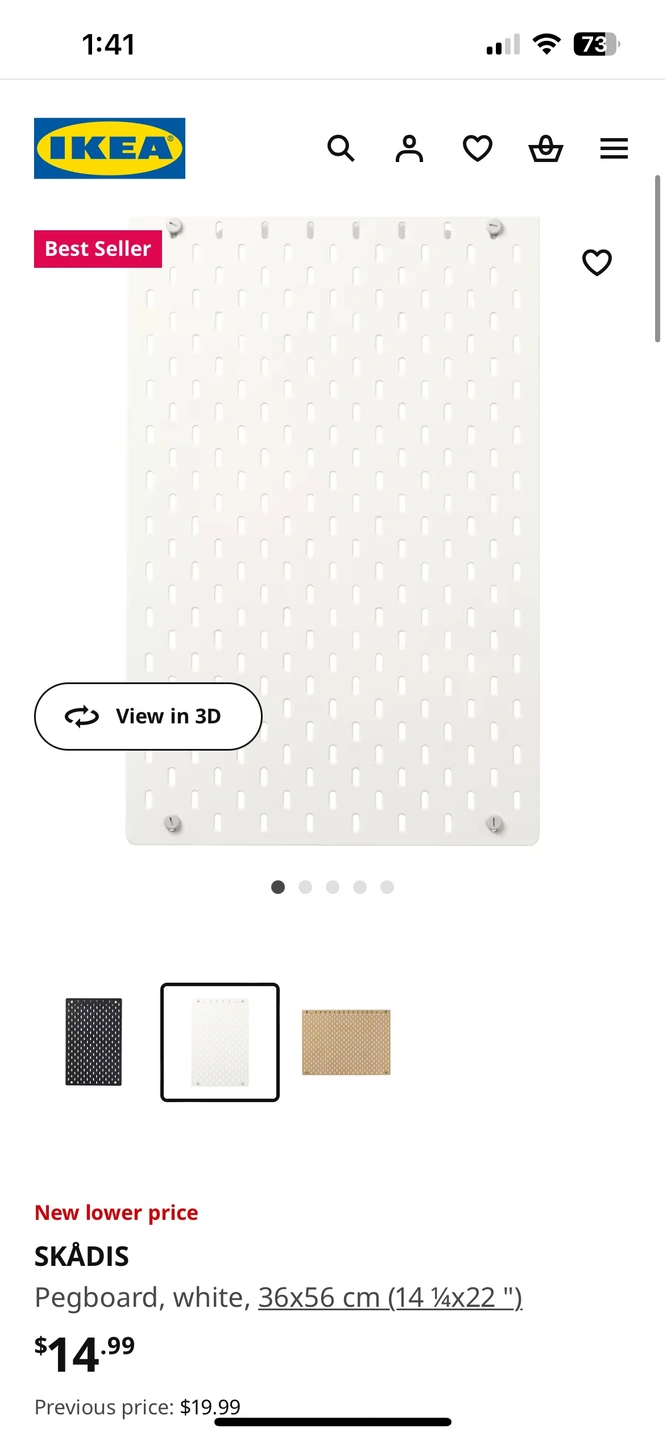Open the favorites heart in header

(x=477, y=149)
